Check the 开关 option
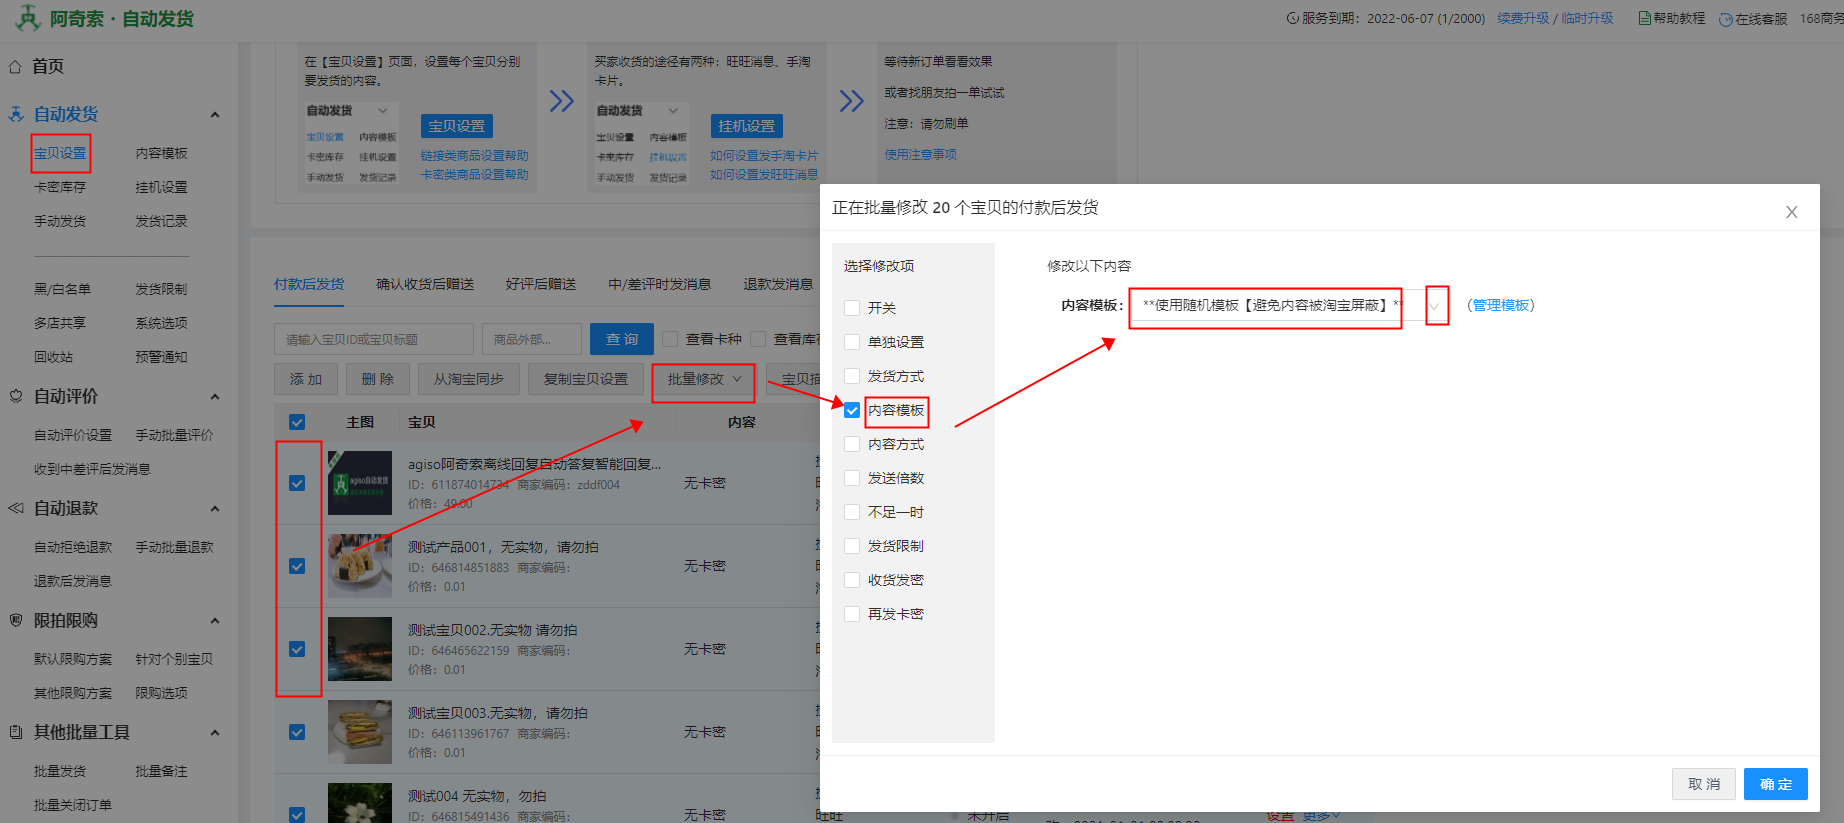Viewport: 1844px width, 823px height. (x=852, y=308)
